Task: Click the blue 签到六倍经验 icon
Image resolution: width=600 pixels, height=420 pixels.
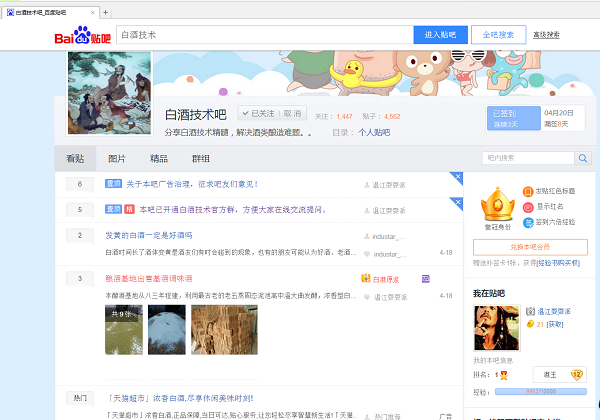Action: 528,222
